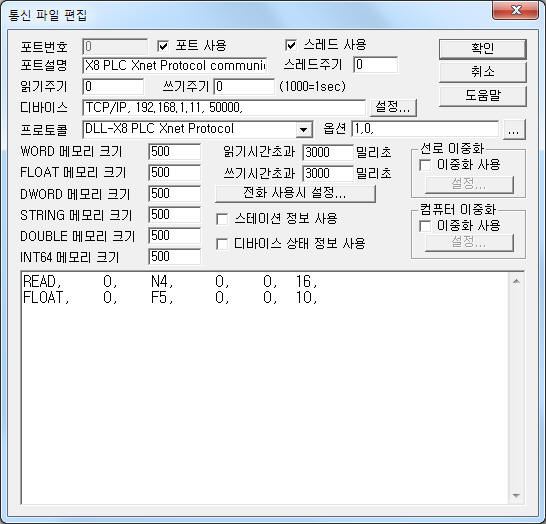Toggle the 스레드 사용 checkbox

coord(290,45)
